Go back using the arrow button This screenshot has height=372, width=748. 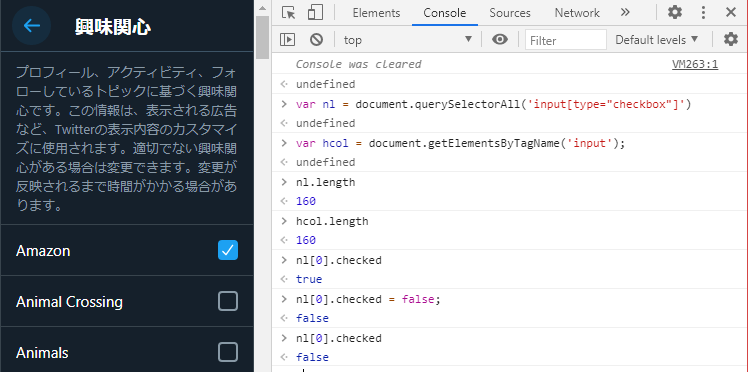coord(31,26)
